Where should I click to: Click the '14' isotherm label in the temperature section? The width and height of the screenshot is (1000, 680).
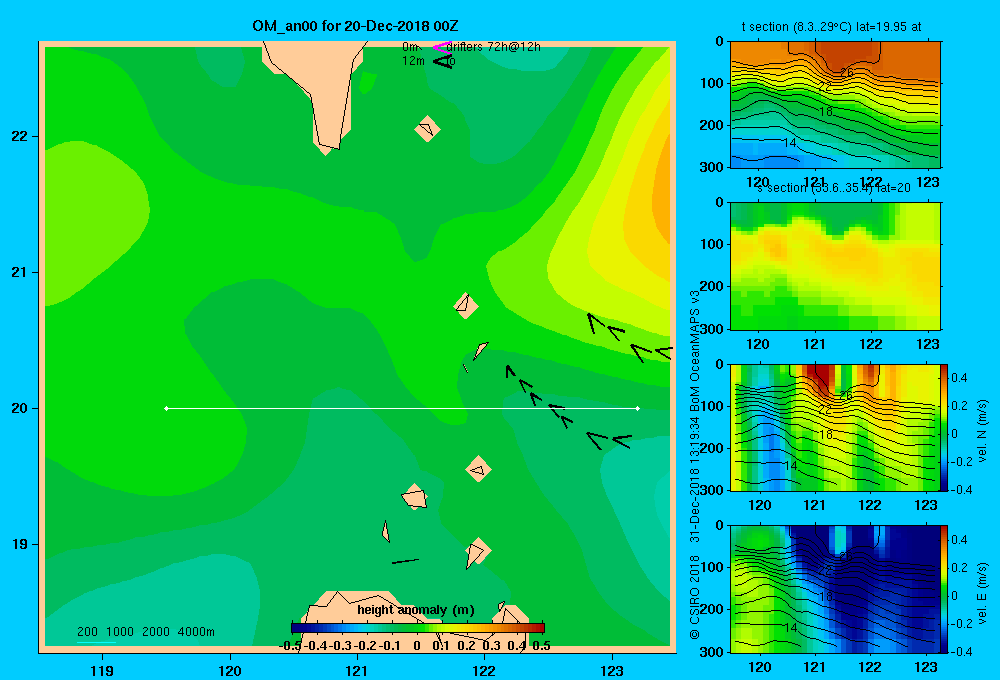[x=790, y=143]
